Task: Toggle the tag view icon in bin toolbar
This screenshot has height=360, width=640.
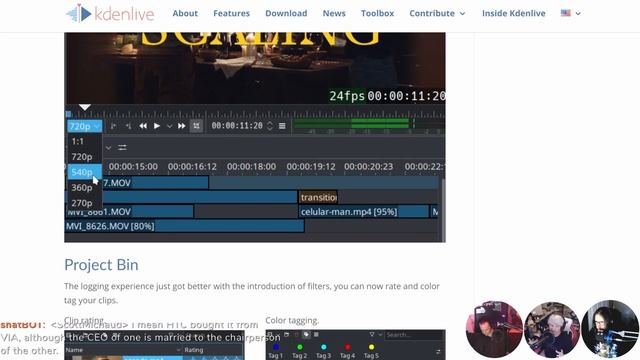Action: (x=306, y=335)
